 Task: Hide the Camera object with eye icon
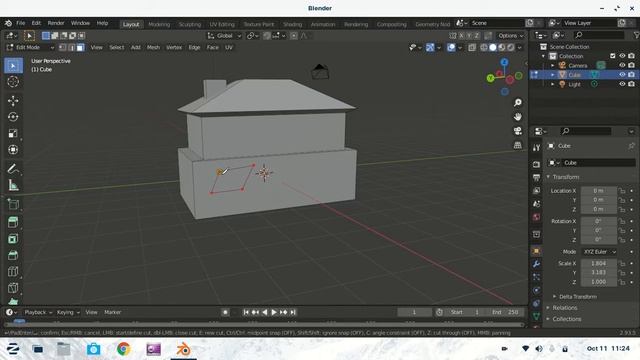pos(622,65)
